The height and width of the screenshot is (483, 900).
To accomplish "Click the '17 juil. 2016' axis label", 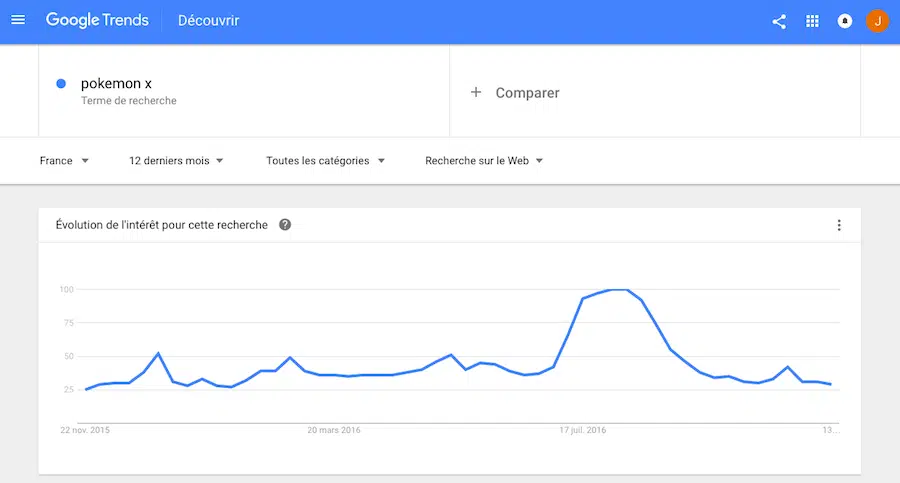I will click(x=583, y=430).
